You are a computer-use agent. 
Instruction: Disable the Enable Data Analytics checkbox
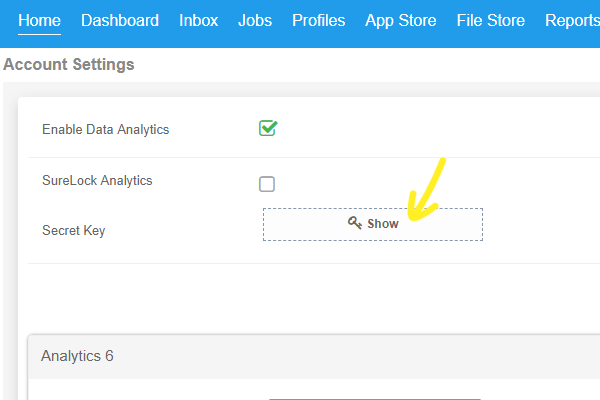(268, 128)
